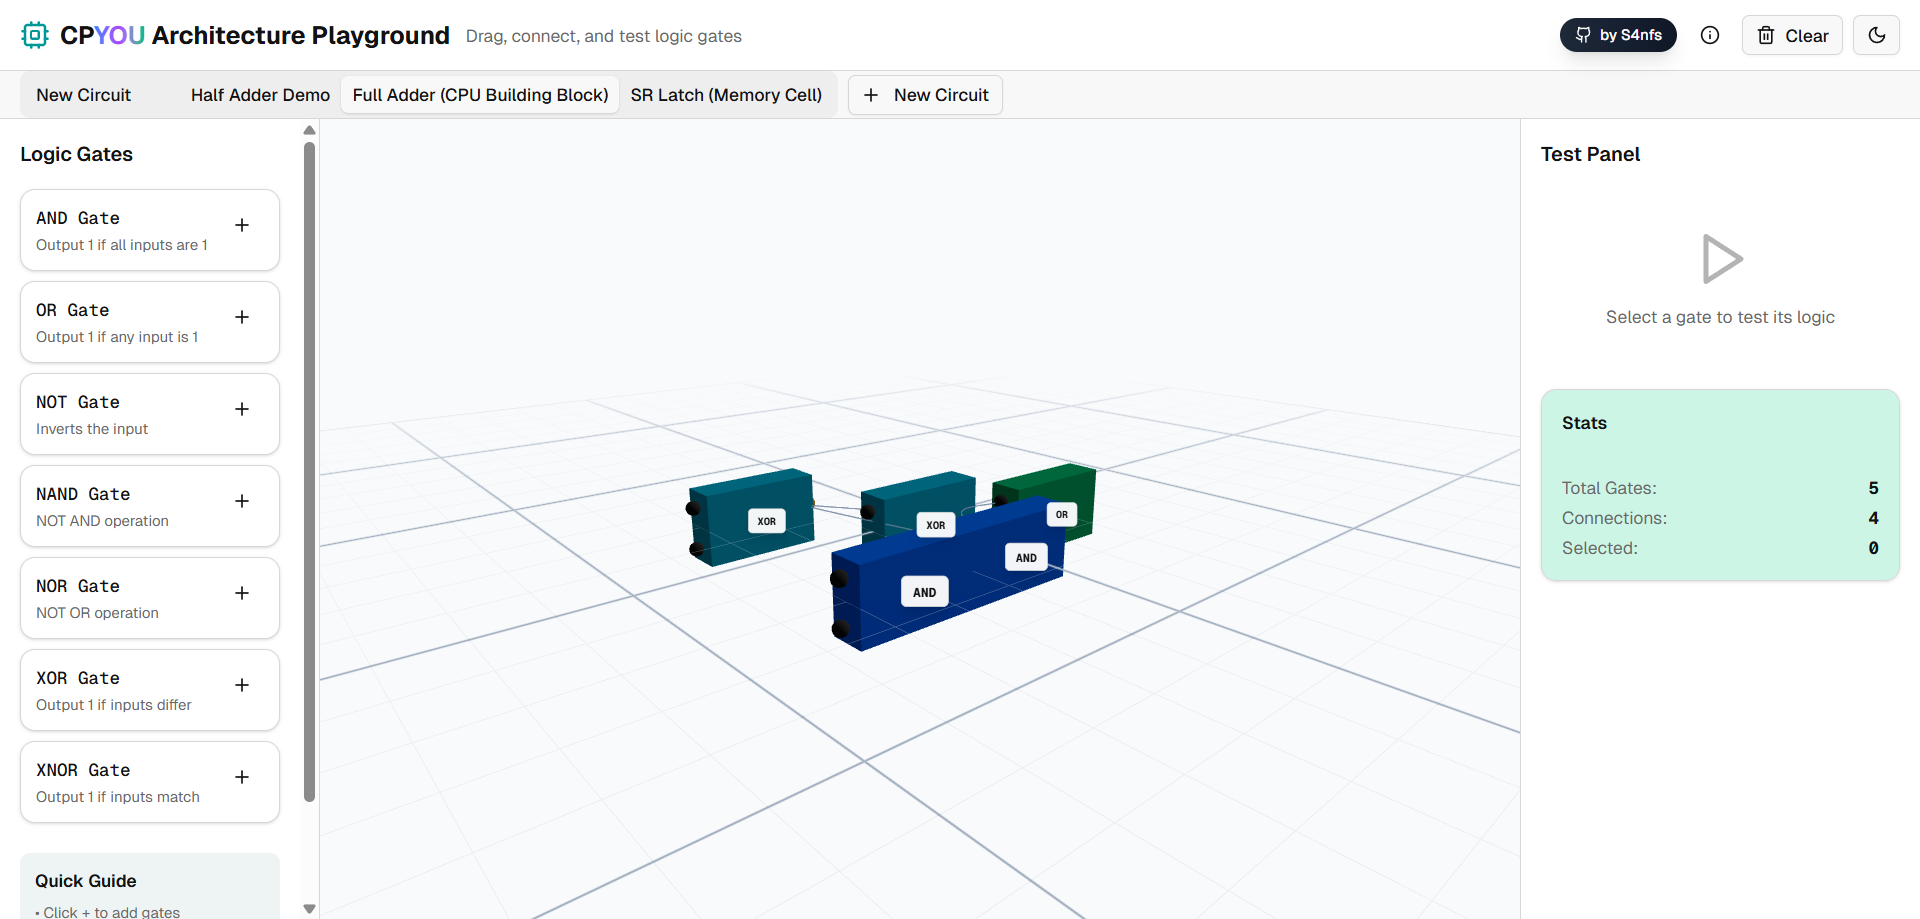The image size is (1920, 919).
Task: Create a New Circuit with plus button
Action: point(925,95)
